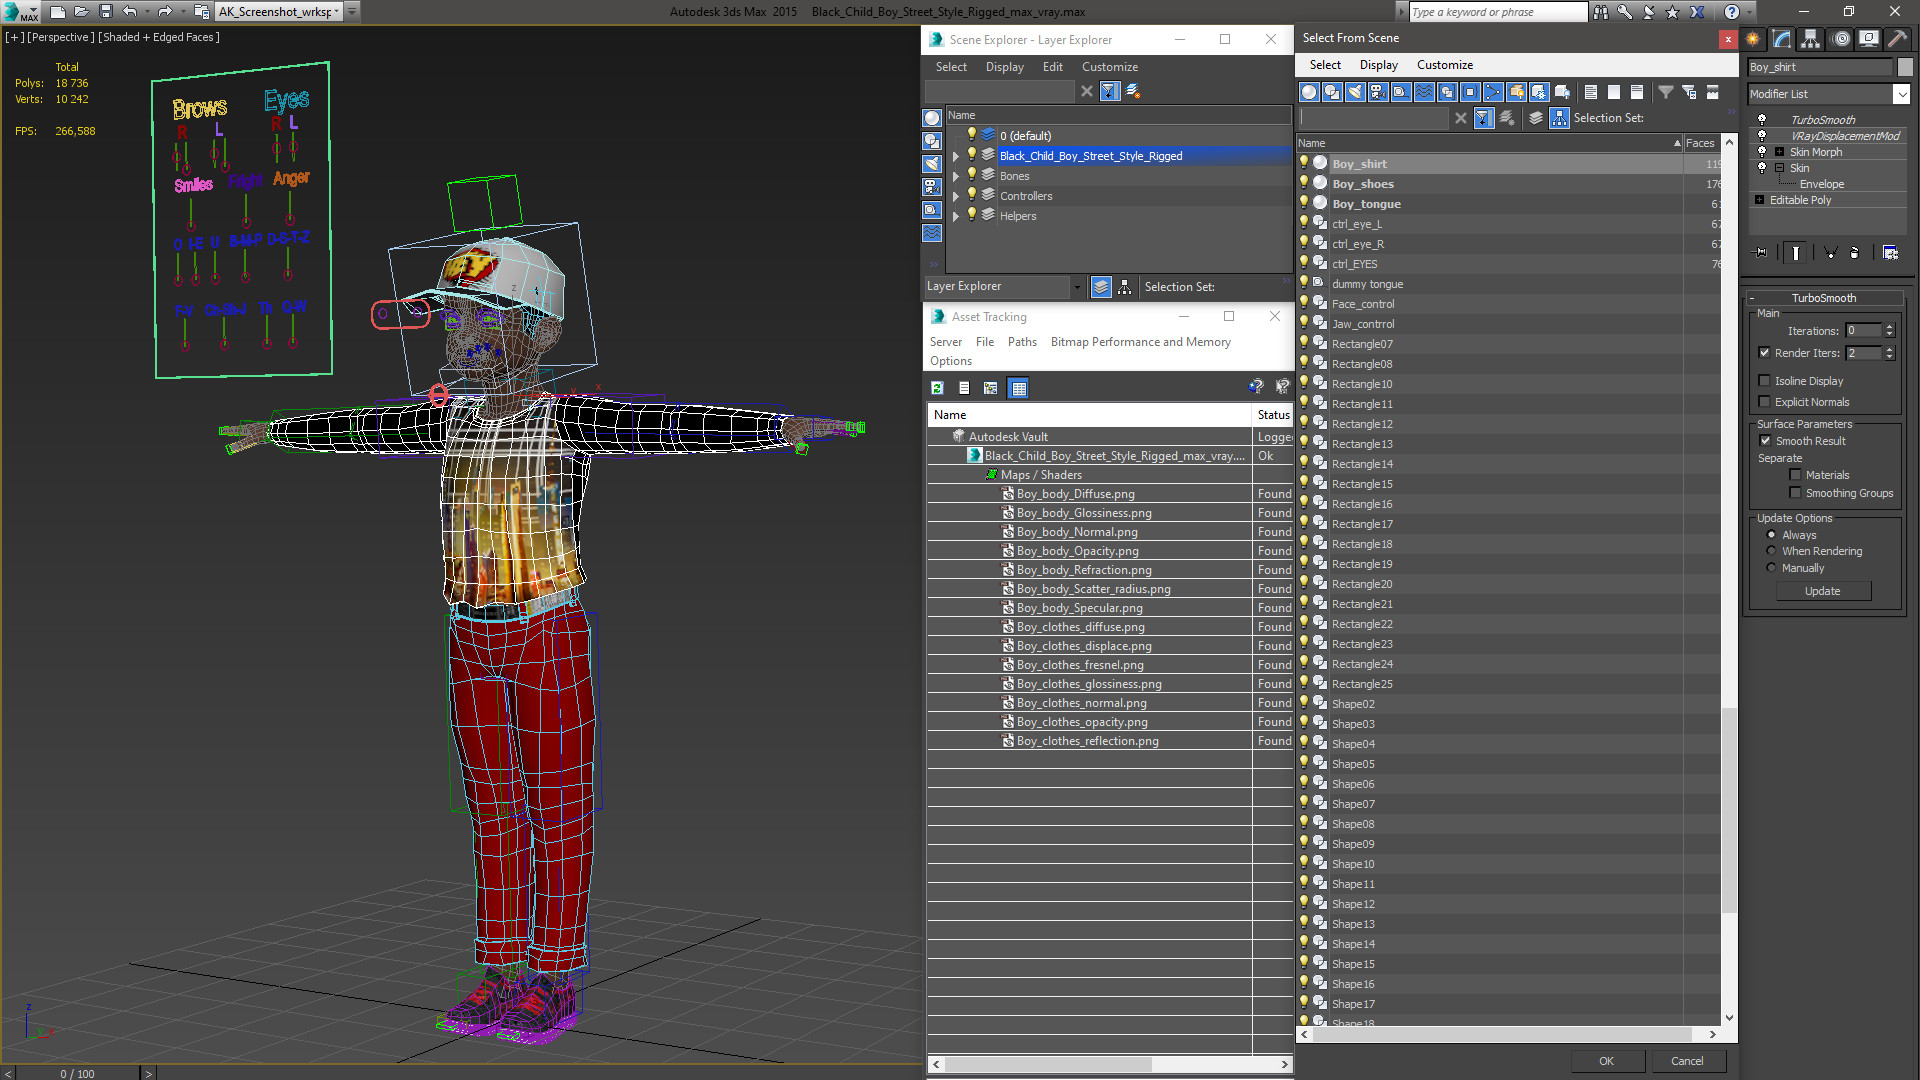Image resolution: width=1920 pixels, height=1080 pixels.
Task: Click the Skin Morph modifier icon
Action: (1762, 152)
